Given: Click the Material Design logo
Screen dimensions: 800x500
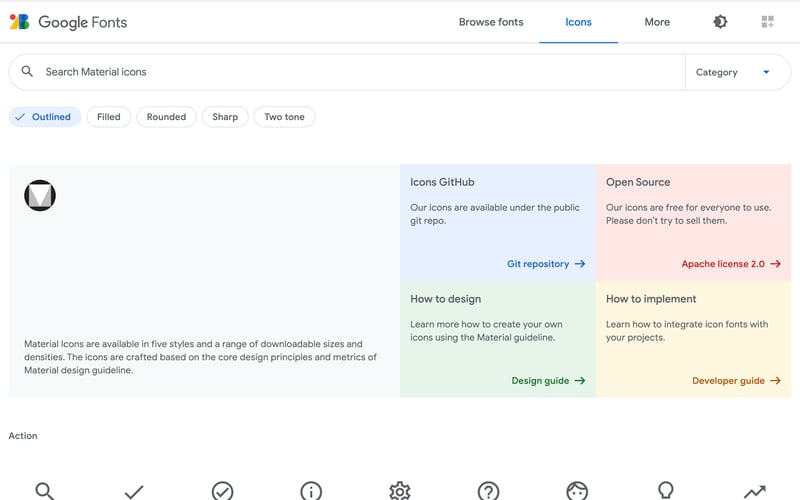Looking at the screenshot, I should [40, 195].
